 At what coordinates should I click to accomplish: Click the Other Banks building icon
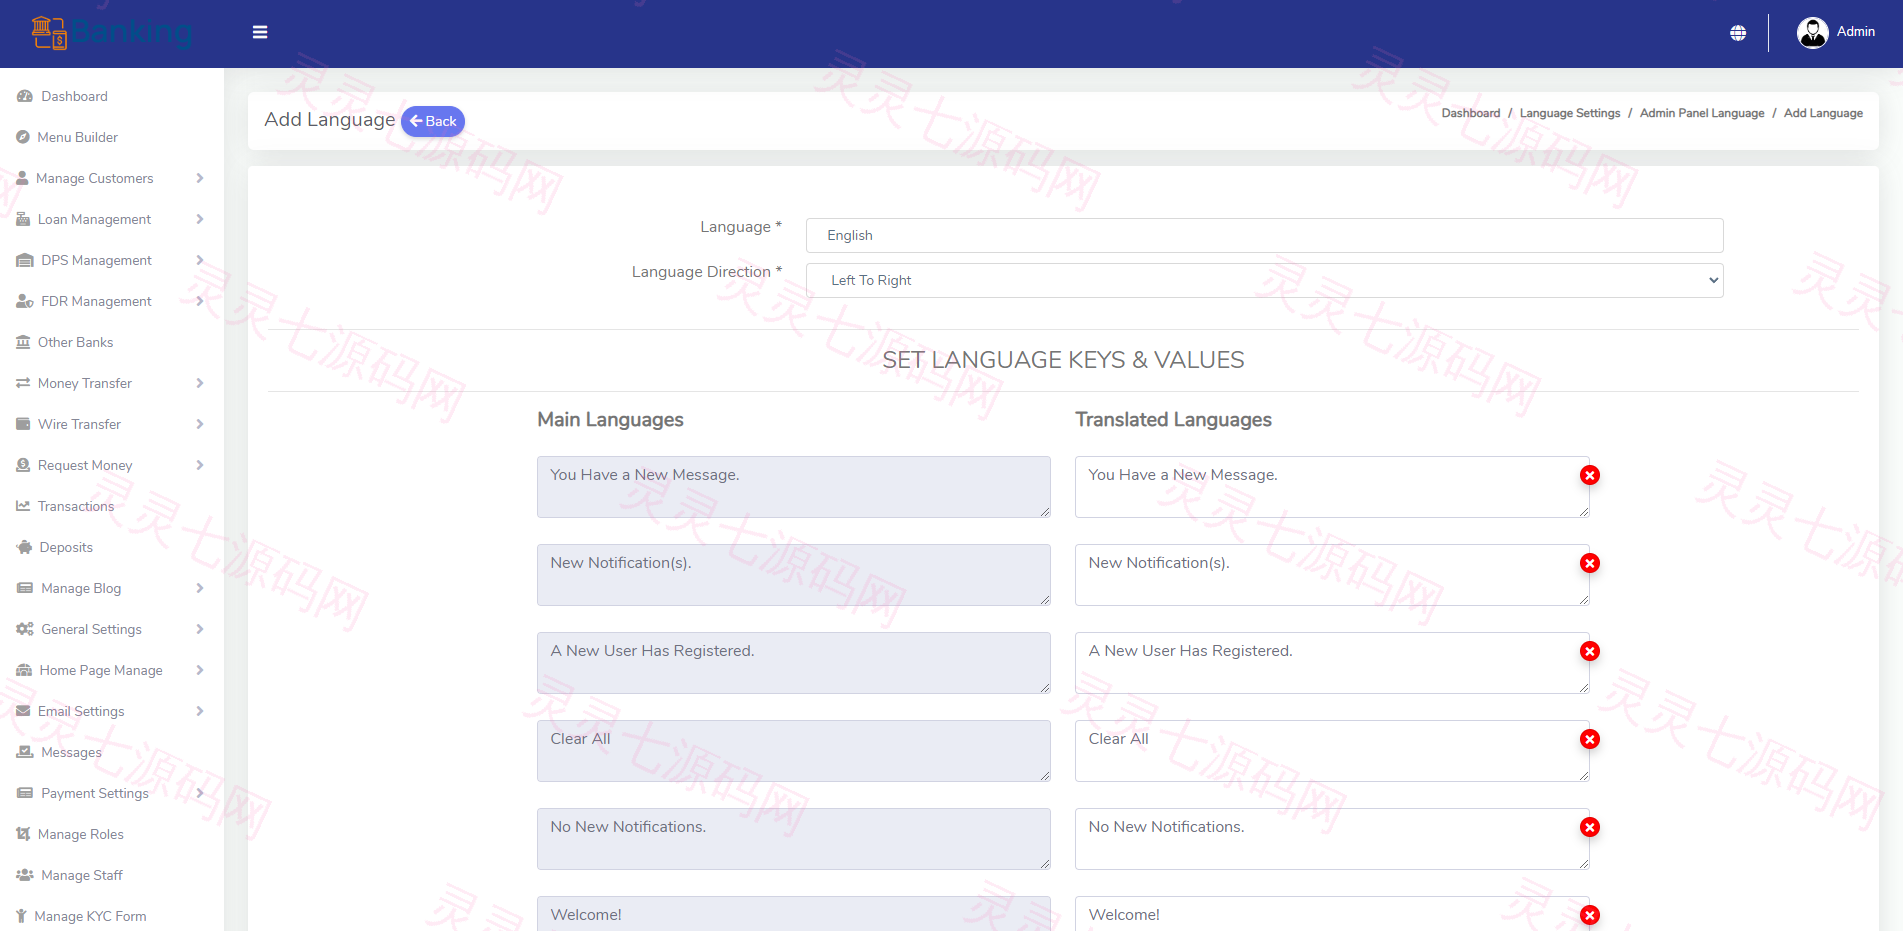(23, 342)
